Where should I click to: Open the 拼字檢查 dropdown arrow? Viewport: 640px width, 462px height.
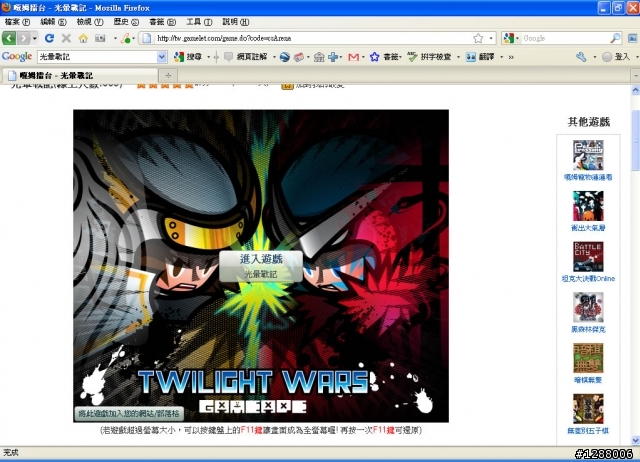click(458, 57)
